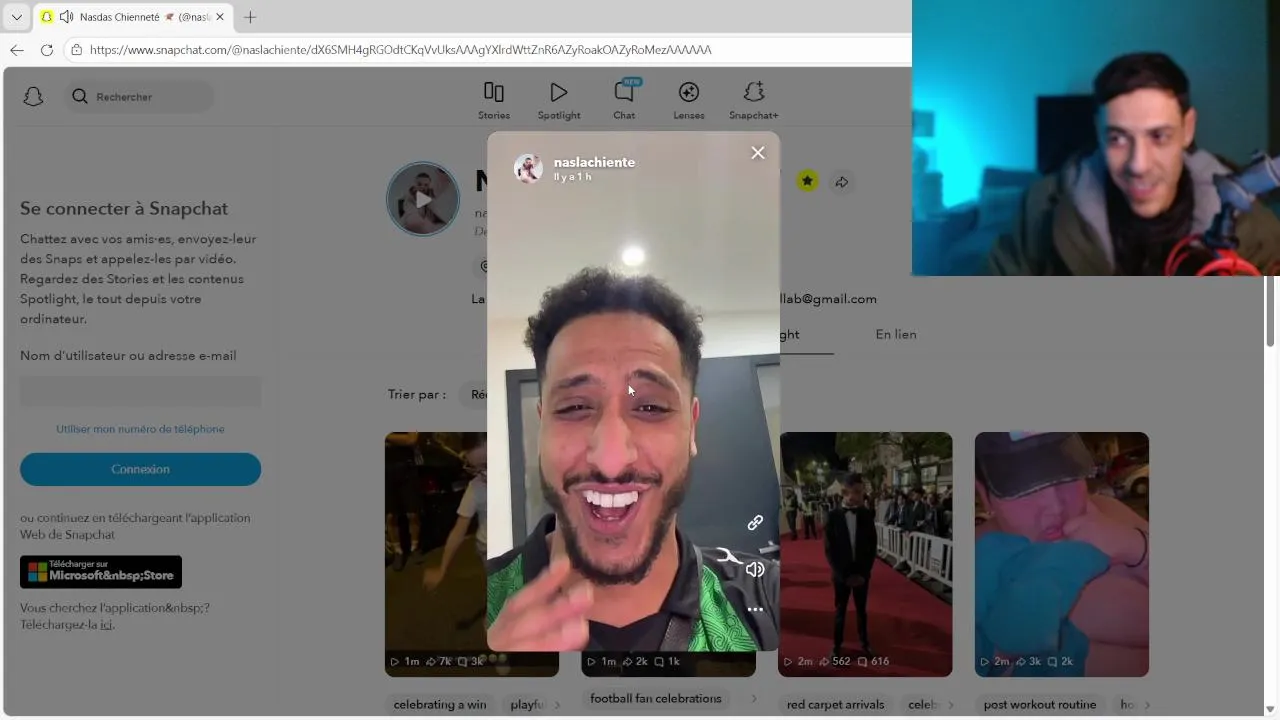
Task: Close the Nasdas Chienneté browser tab
Action: 220,17
